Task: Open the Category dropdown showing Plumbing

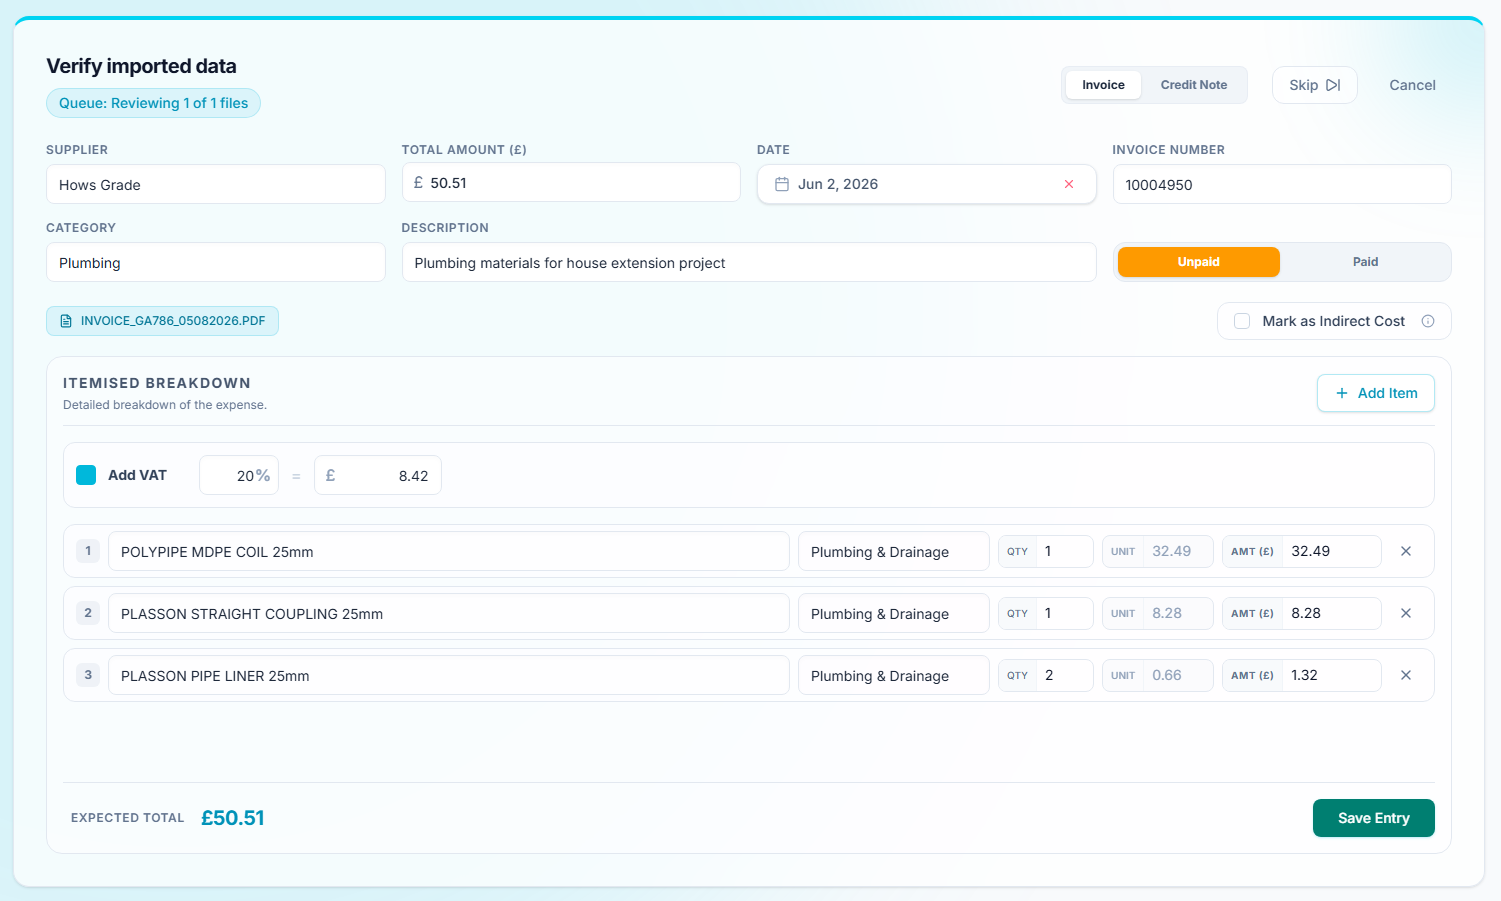Action: pyautogui.click(x=215, y=262)
